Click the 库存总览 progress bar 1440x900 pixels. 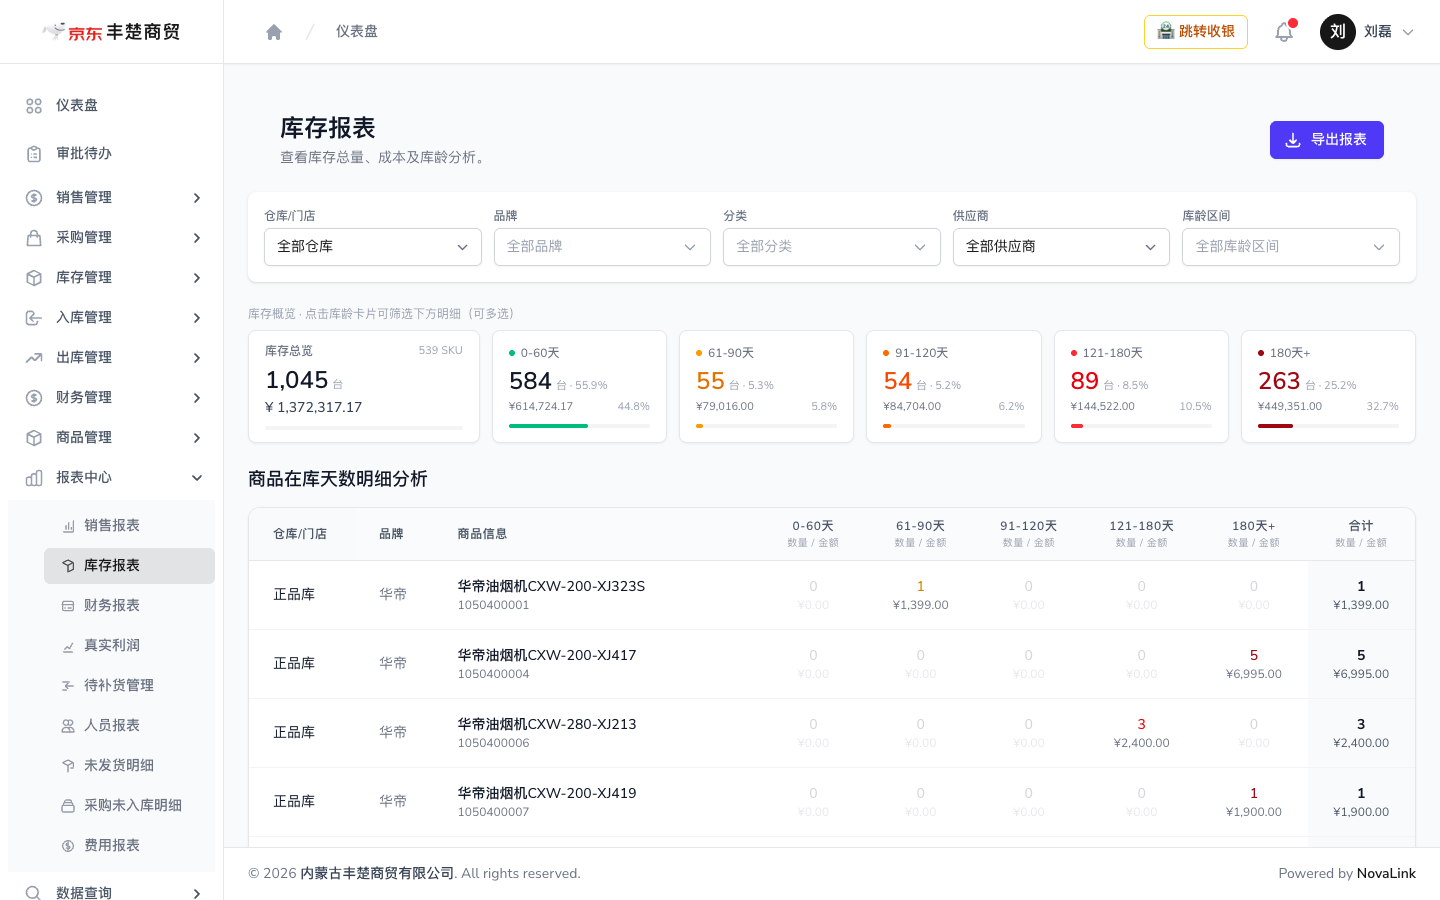[364, 428]
